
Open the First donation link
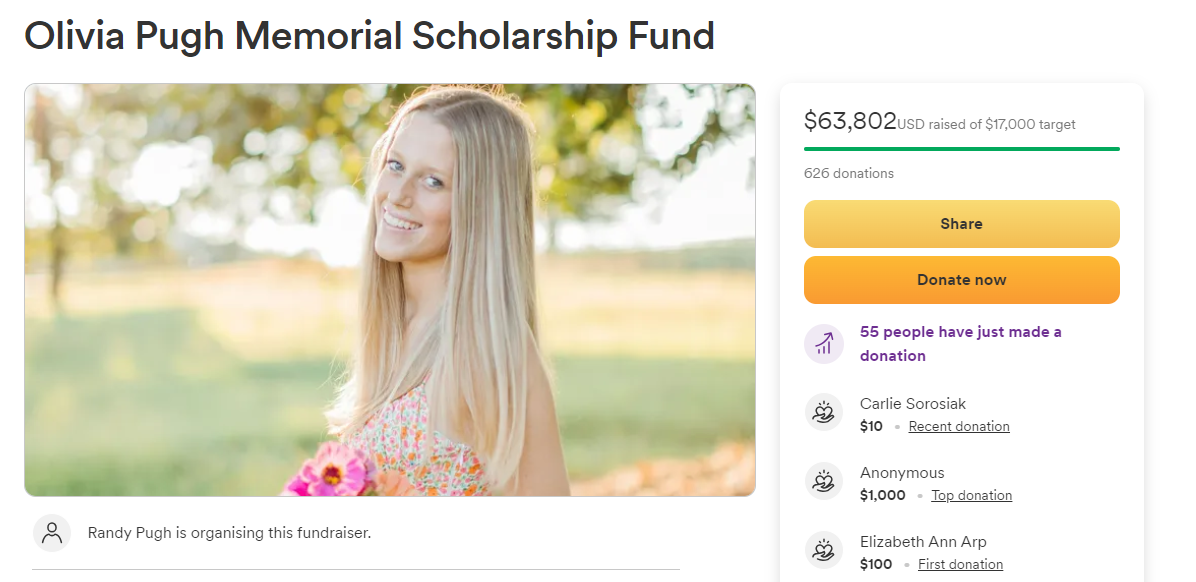[x=960, y=564]
